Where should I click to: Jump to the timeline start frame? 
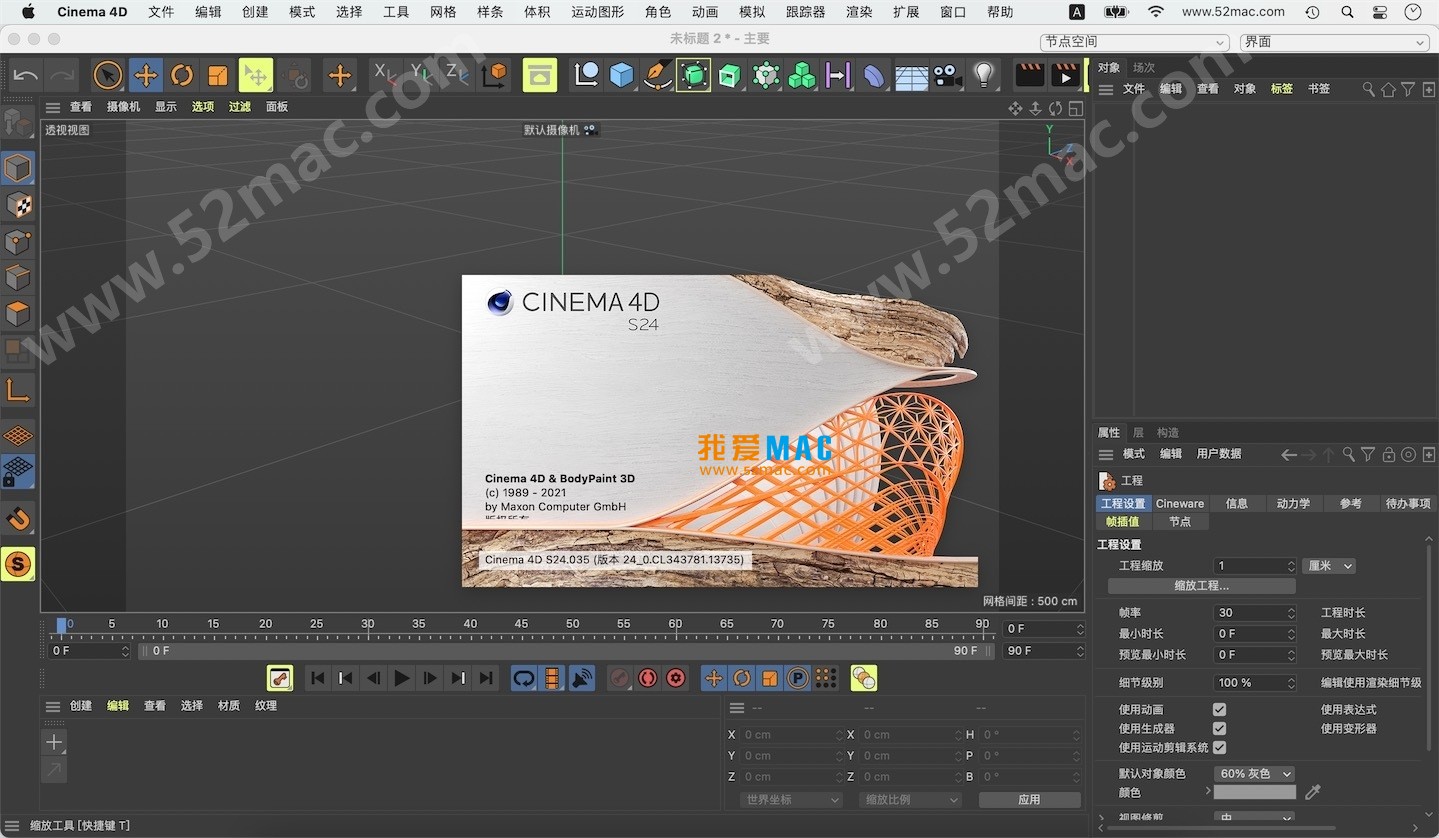tap(318, 678)
